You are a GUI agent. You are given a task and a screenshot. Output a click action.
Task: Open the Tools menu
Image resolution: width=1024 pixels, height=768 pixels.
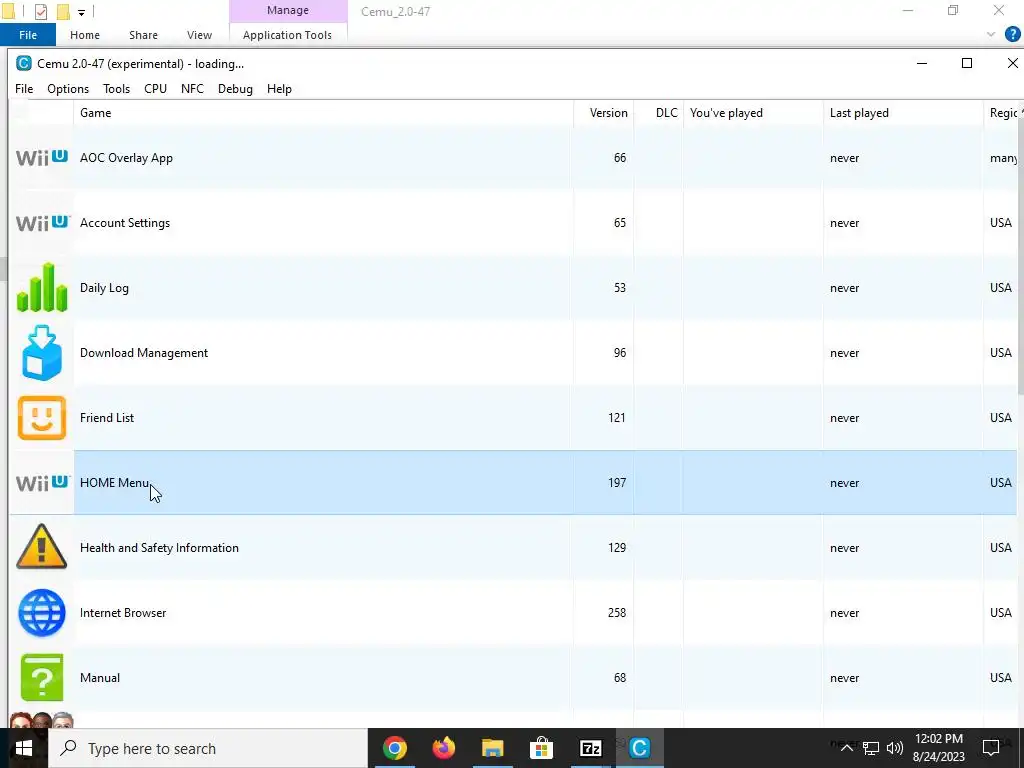(x=116, y=89)
